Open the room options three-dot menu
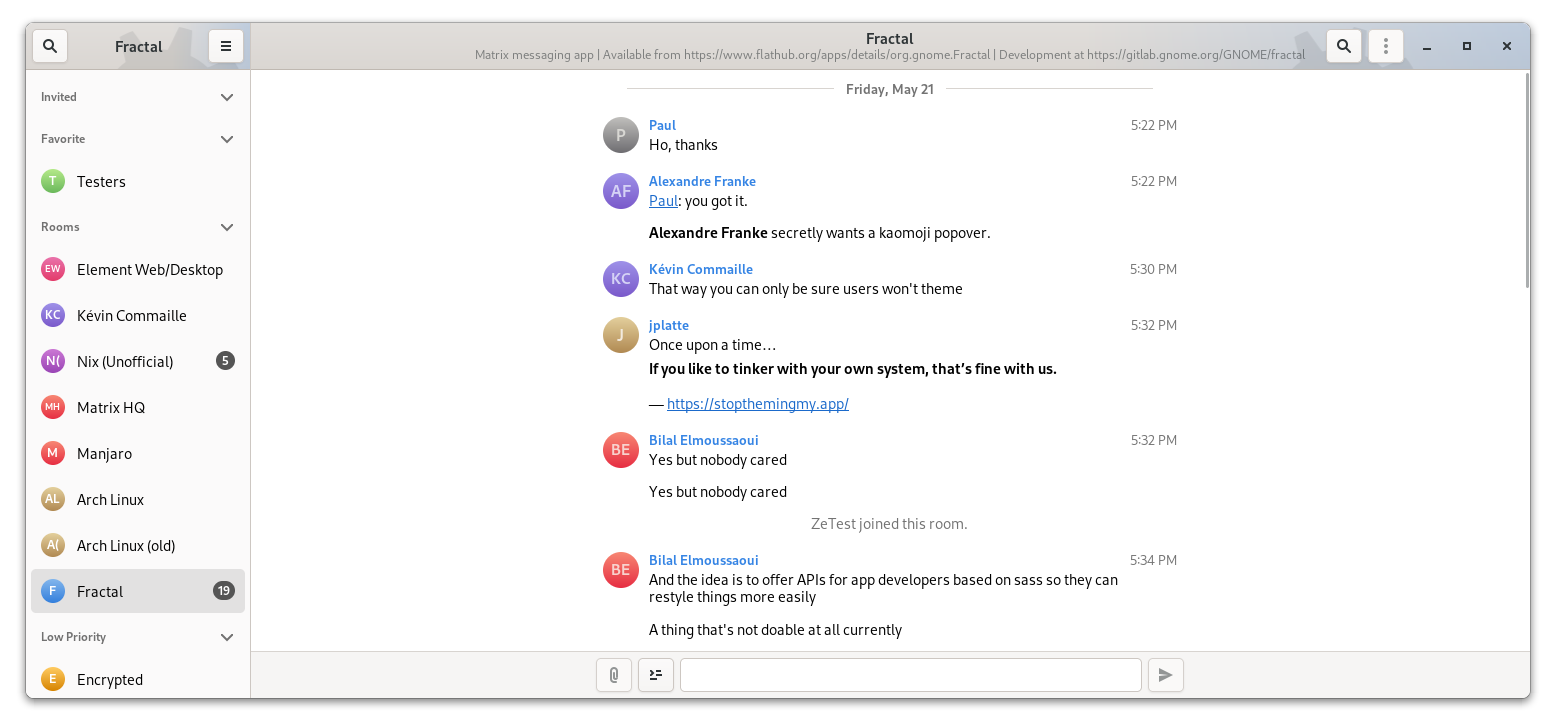 tap(1385, 46)
